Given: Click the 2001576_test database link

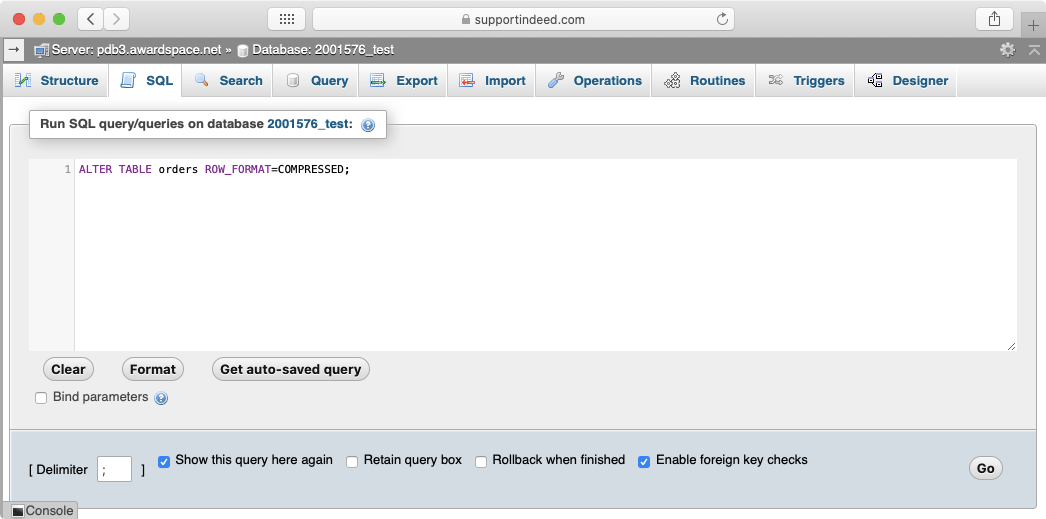Looking at the screenshot, I should [x=309, y=124].
